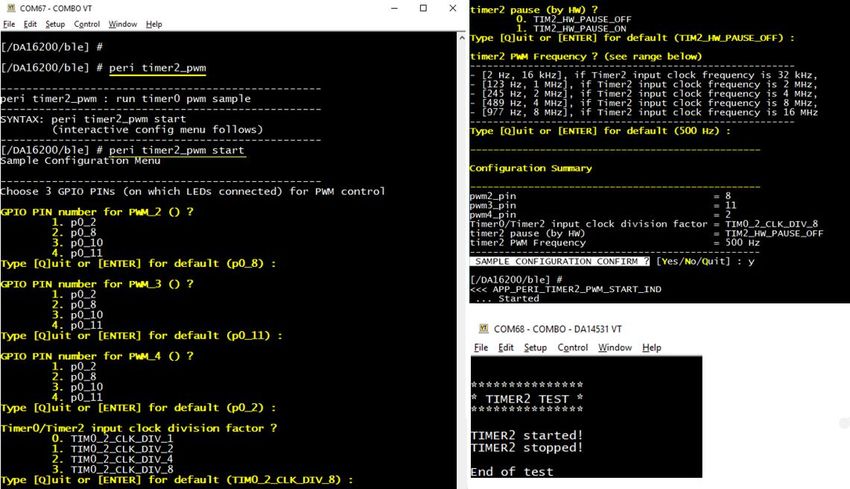Click 'timer2 PWM Frequency ?' prompt line

tap(586, 56)
